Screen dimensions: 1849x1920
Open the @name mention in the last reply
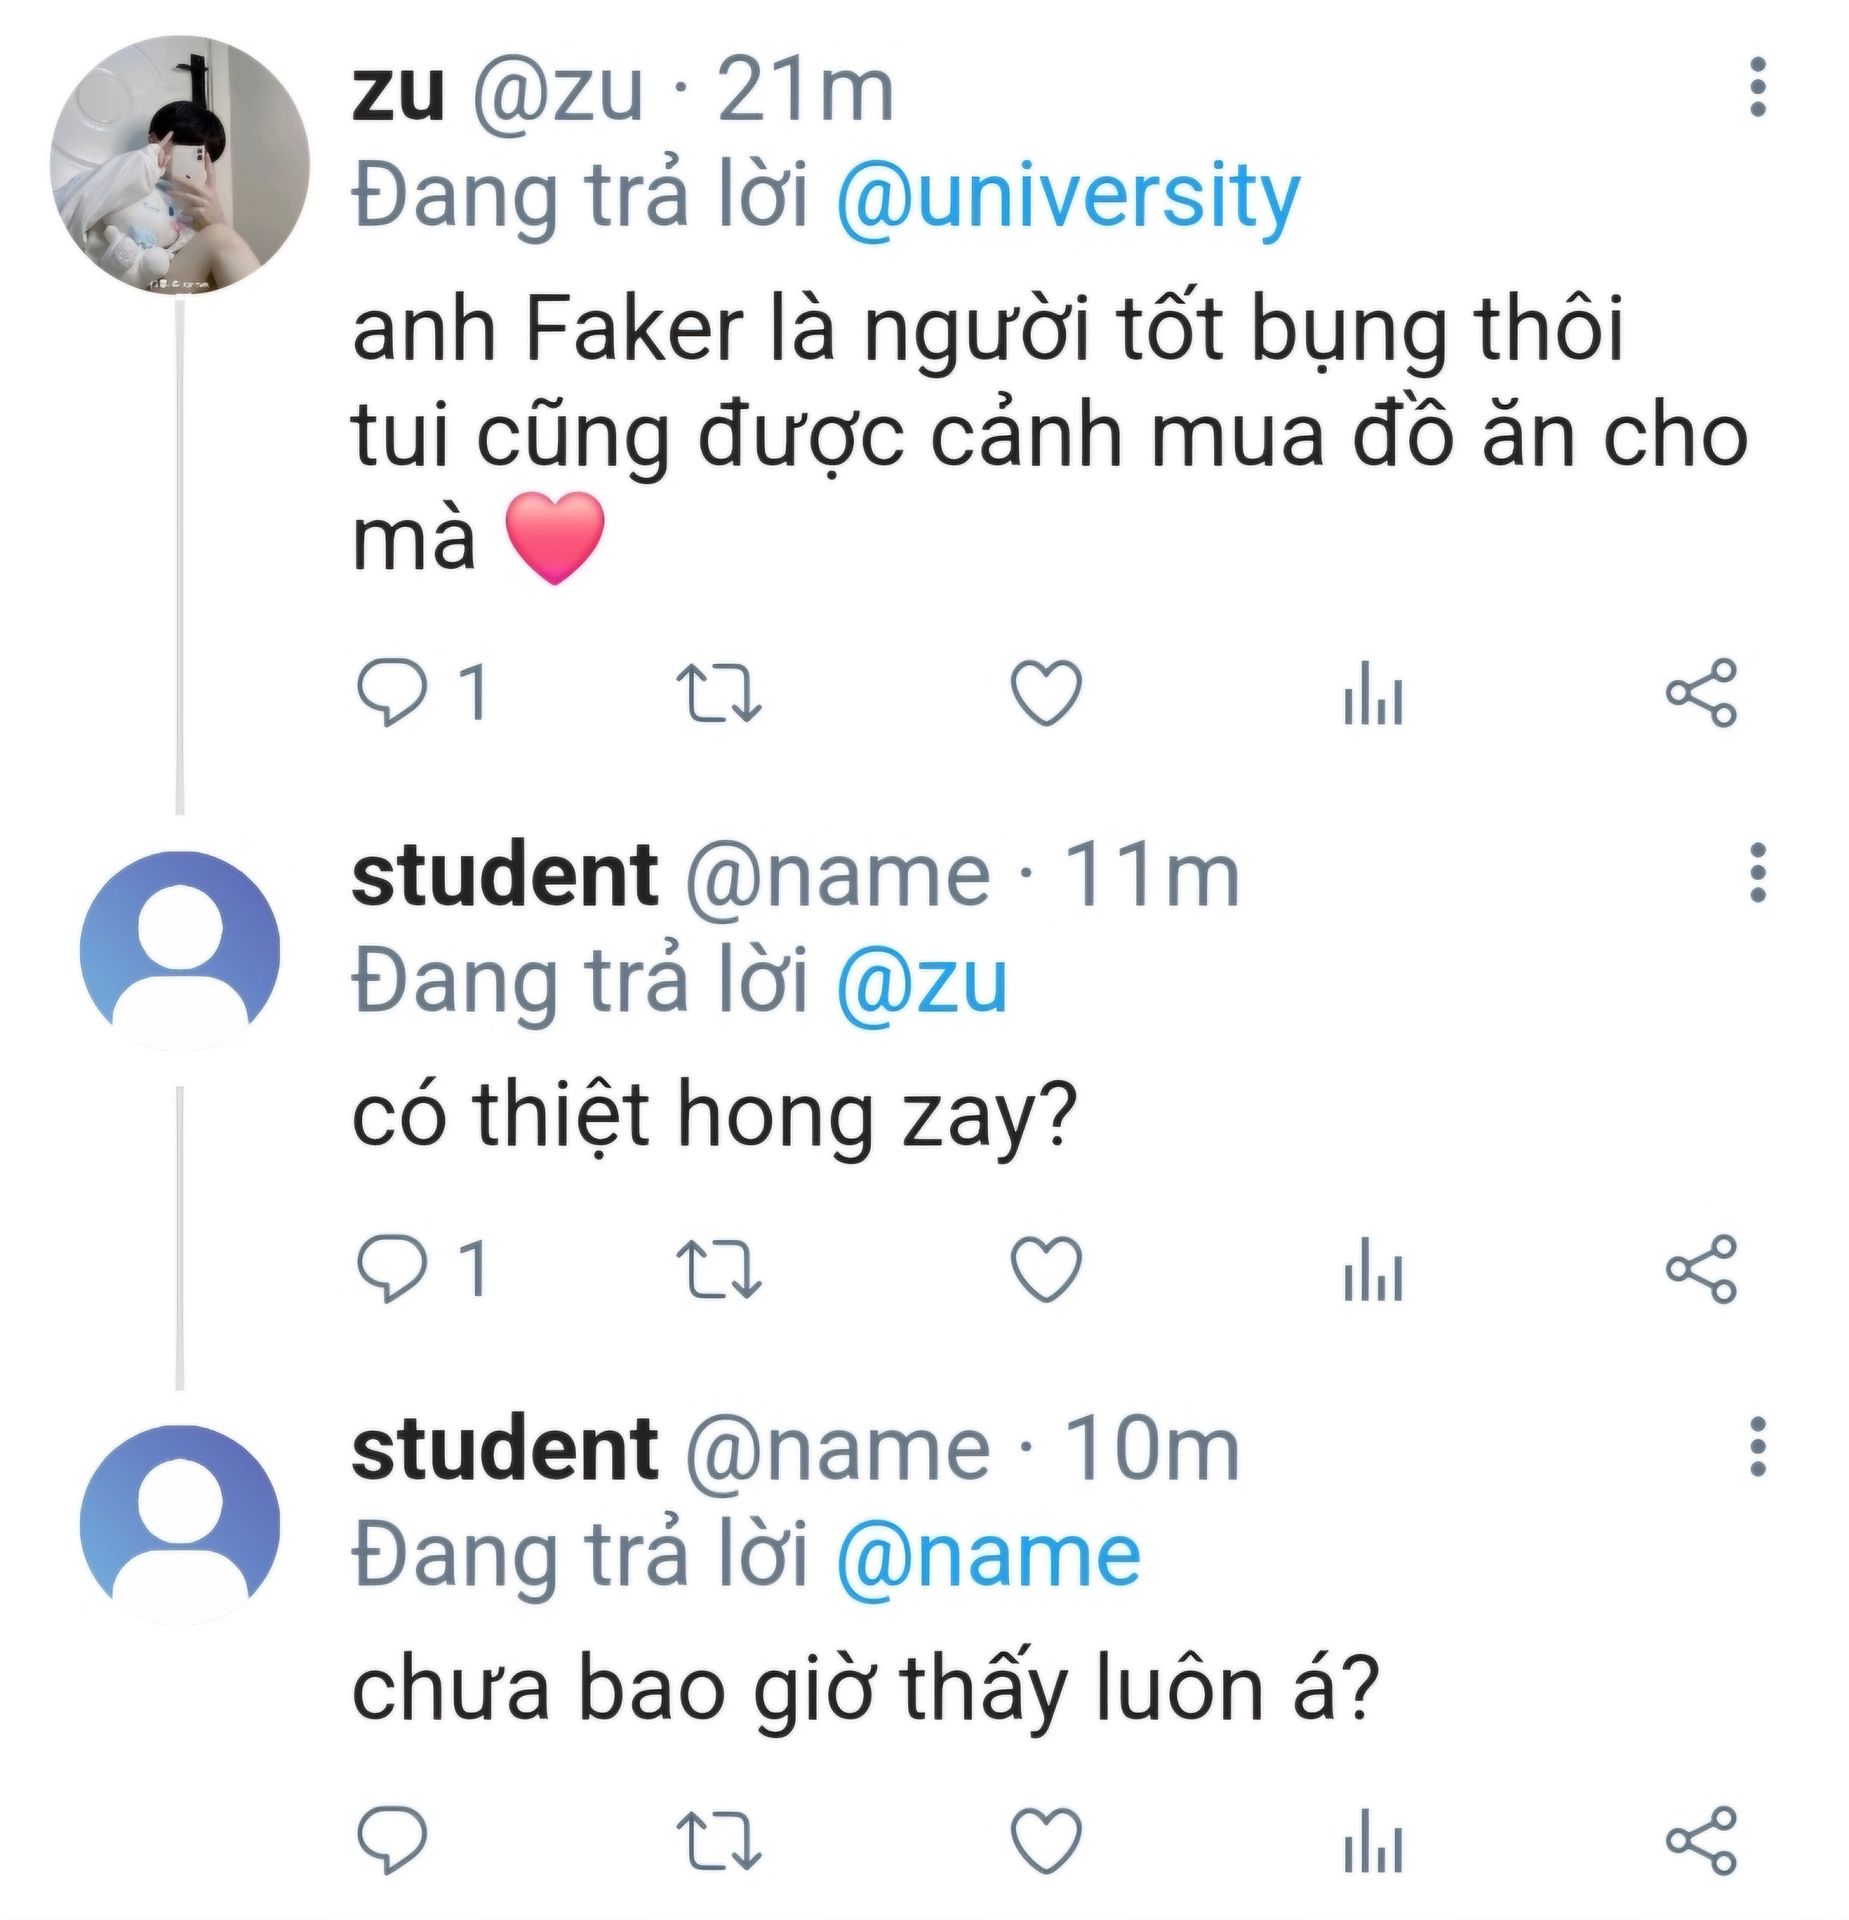click(x=988, y=1556)
